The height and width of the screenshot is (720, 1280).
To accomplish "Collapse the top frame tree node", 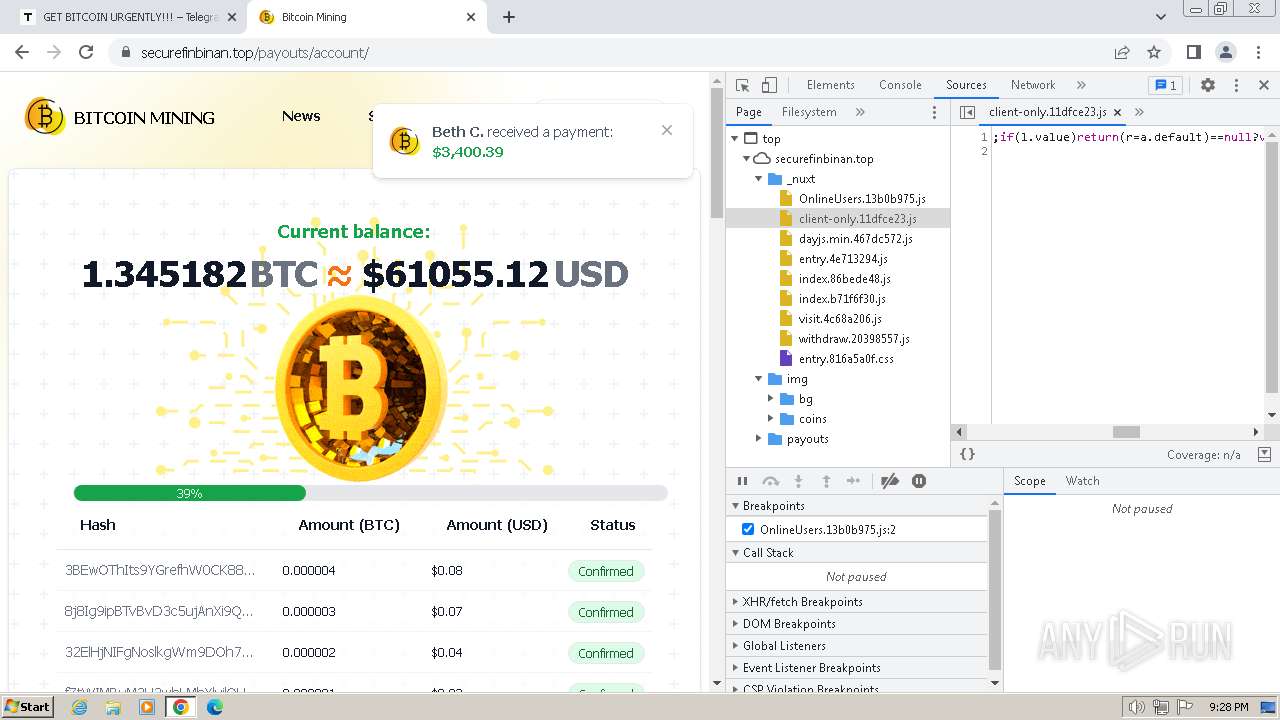I will (x=736, y=139).
